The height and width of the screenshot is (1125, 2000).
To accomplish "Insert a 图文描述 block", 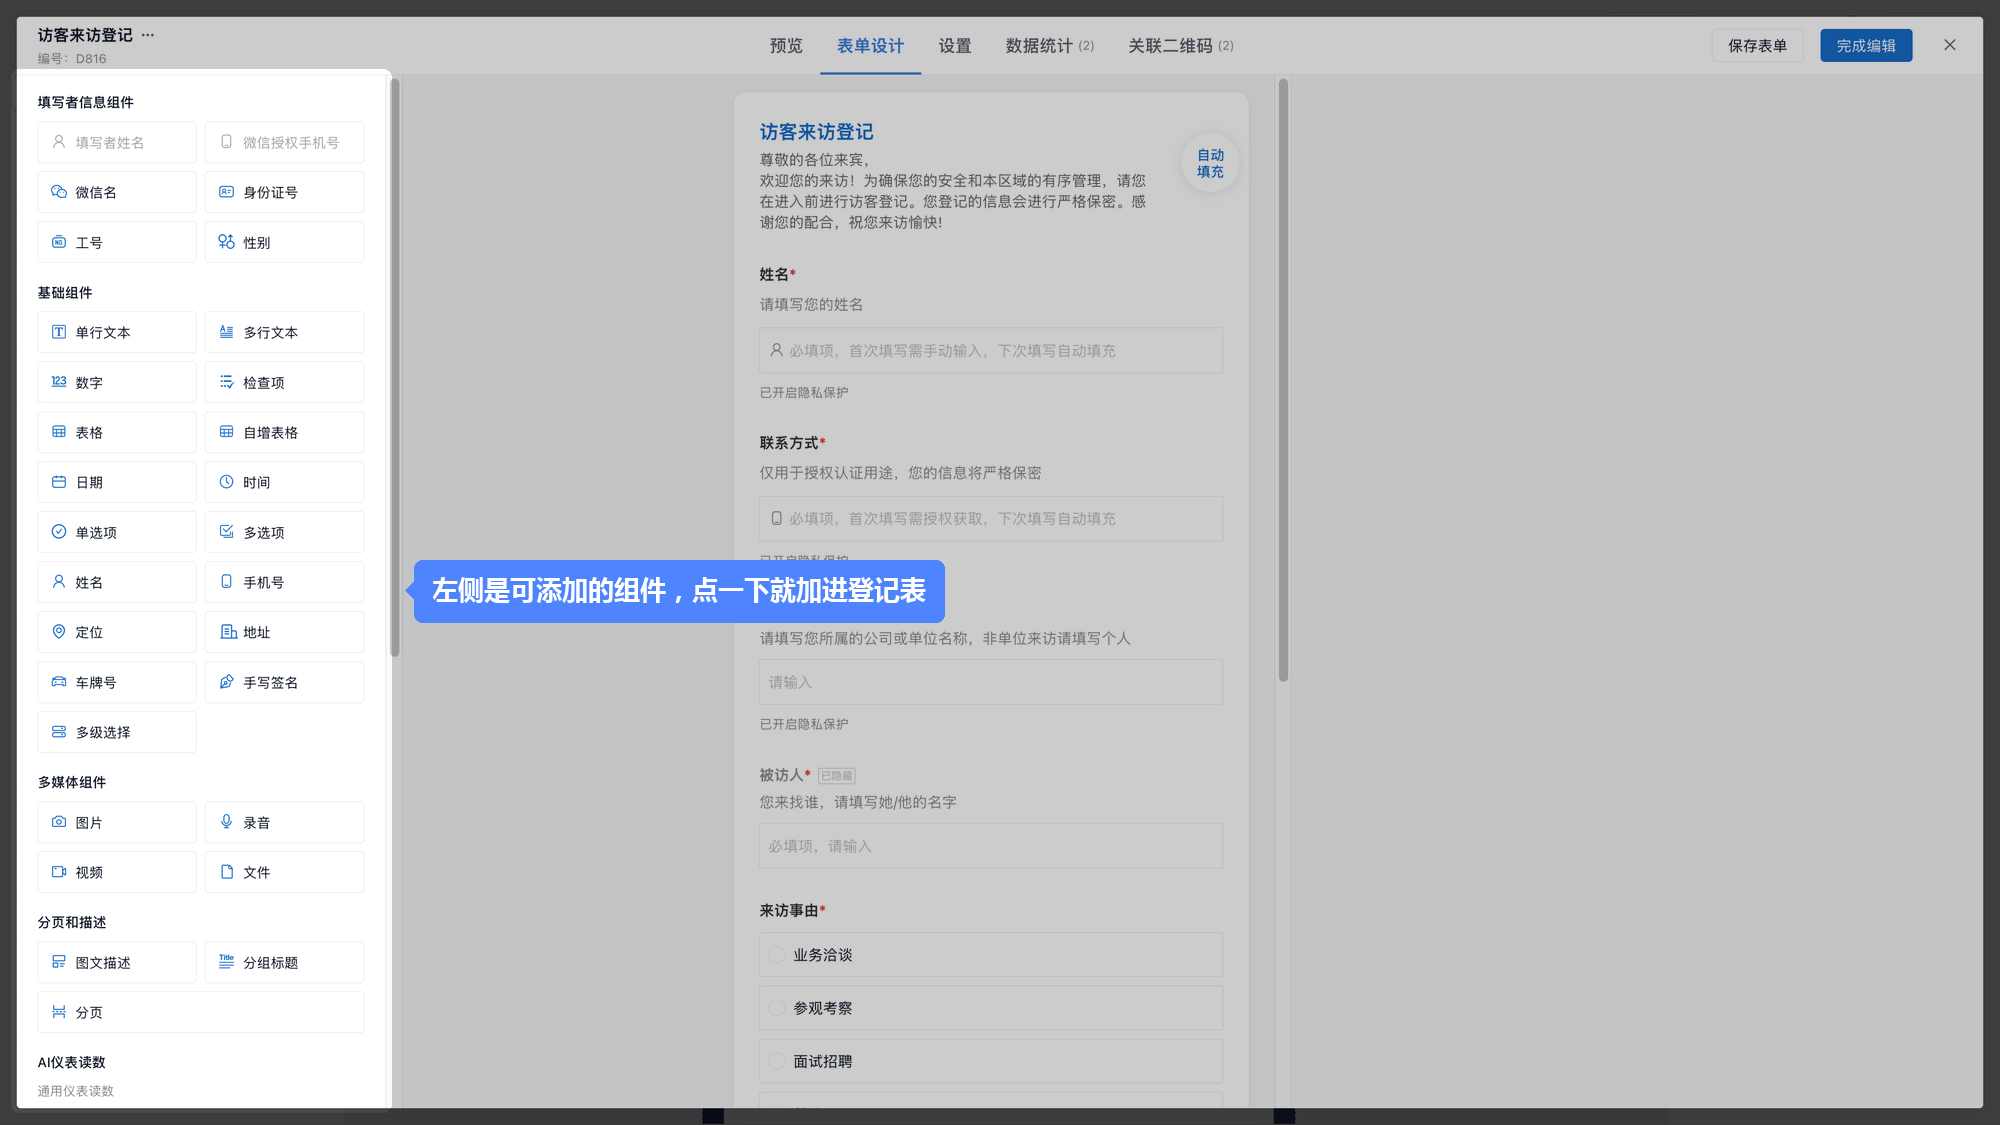I will tap(117, 962).
